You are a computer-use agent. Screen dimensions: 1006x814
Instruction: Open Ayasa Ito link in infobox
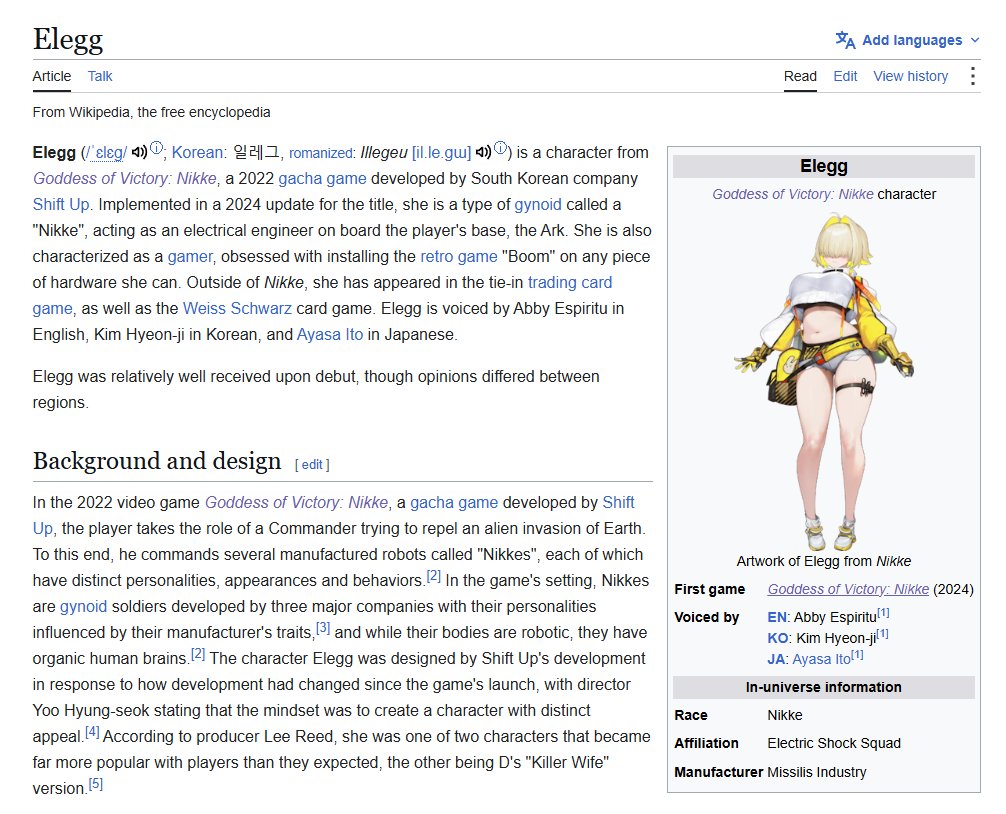[x=821, y=659]
